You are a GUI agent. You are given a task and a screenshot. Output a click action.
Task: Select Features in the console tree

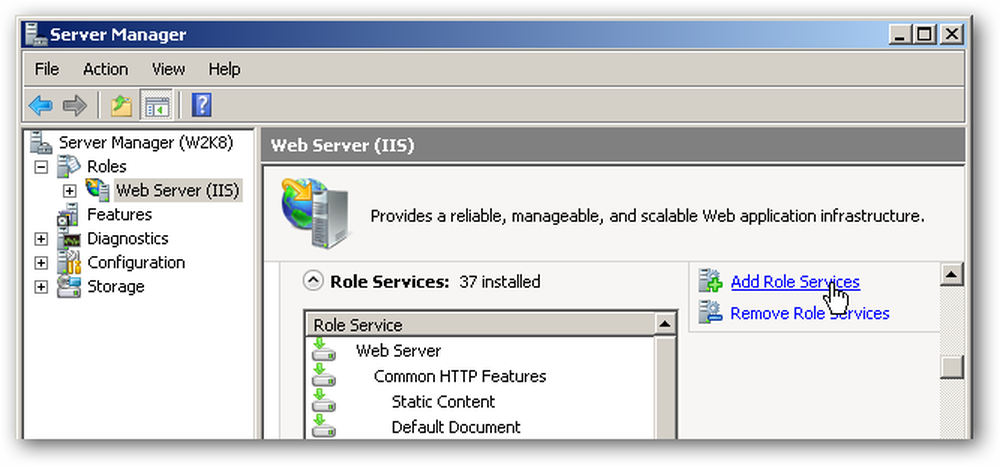click(x=119, y=214)
